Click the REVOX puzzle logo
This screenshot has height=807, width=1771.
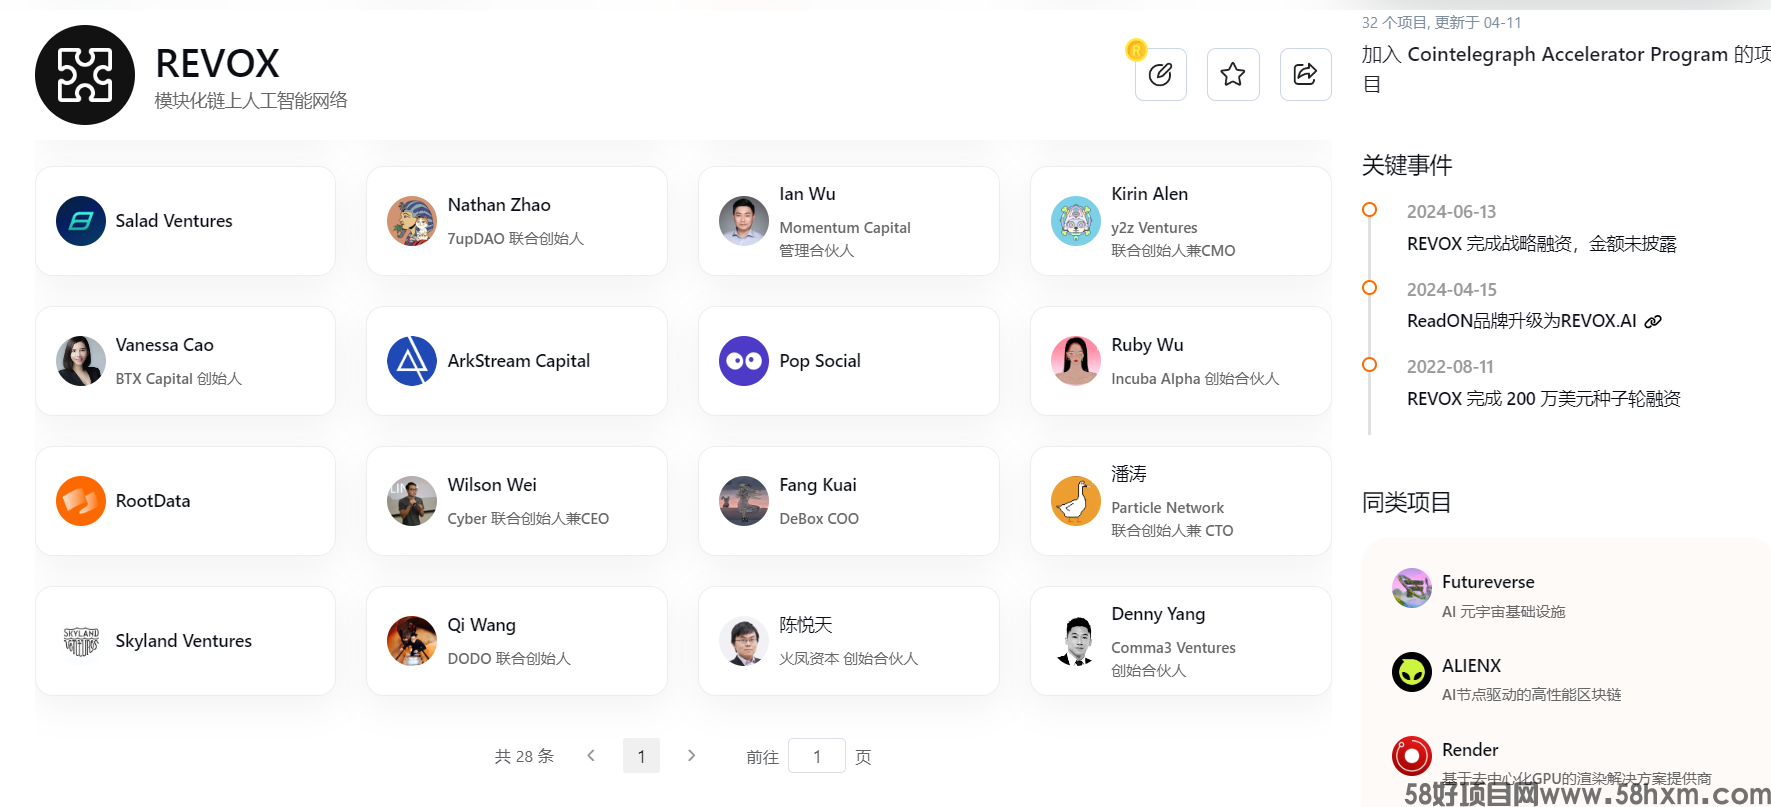tap(85, 75)
